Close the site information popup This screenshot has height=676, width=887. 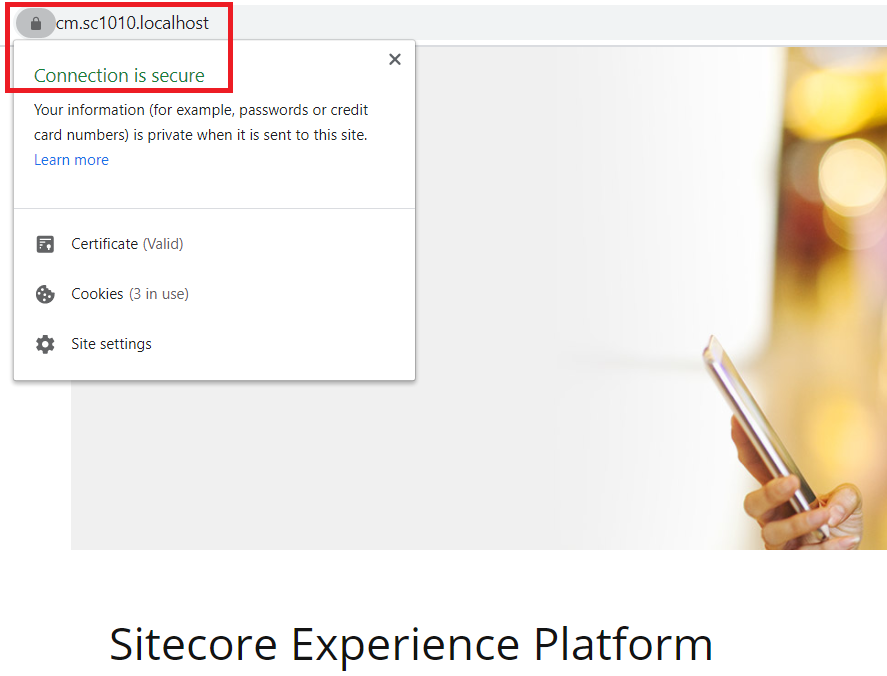coord(395,60)
